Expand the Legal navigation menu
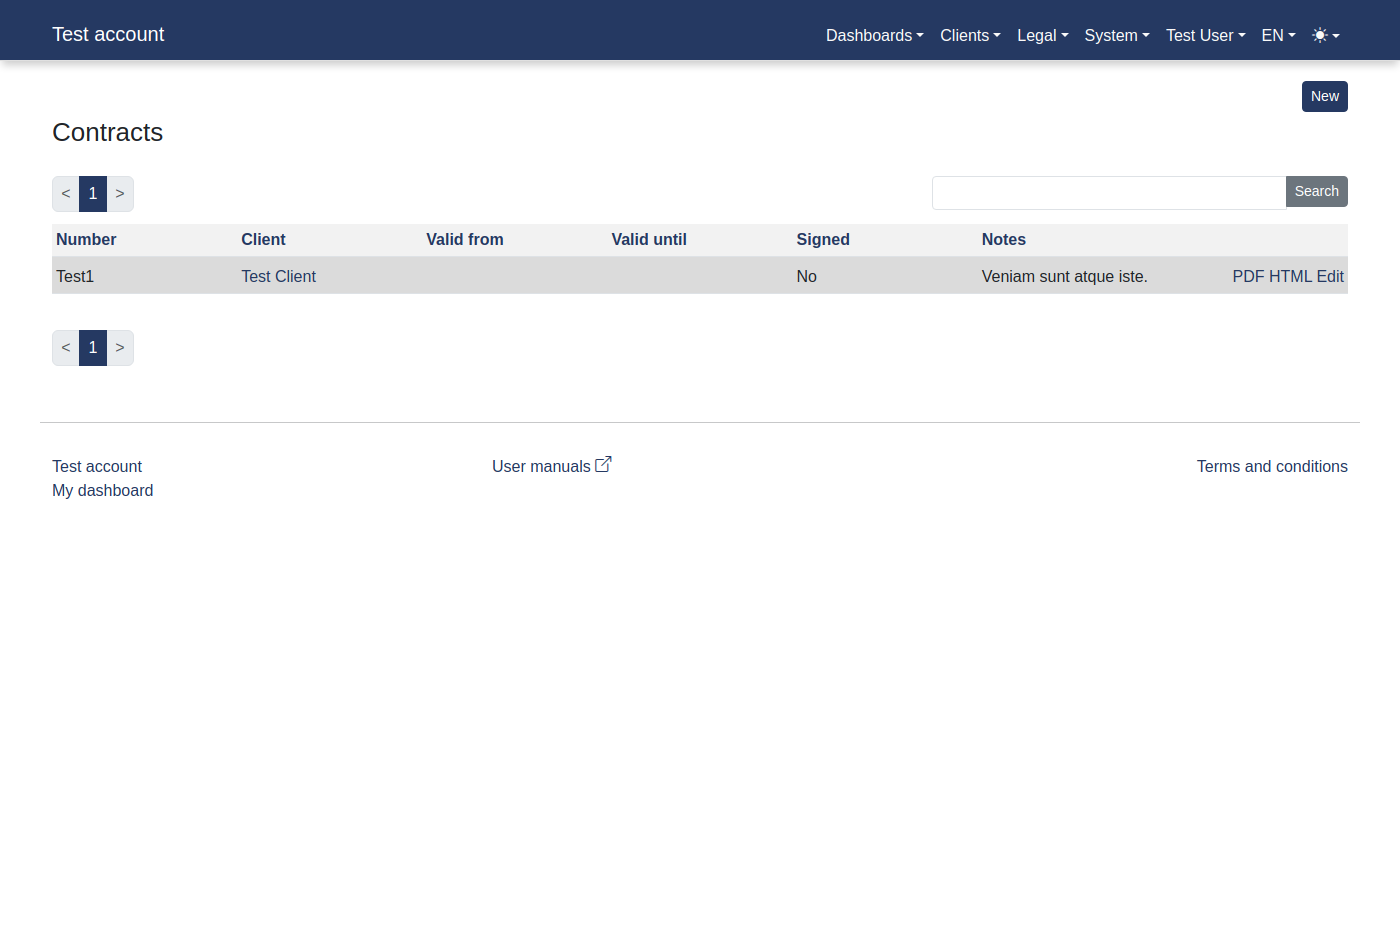Screen dimensions: 1400x940 (1042, 35)
